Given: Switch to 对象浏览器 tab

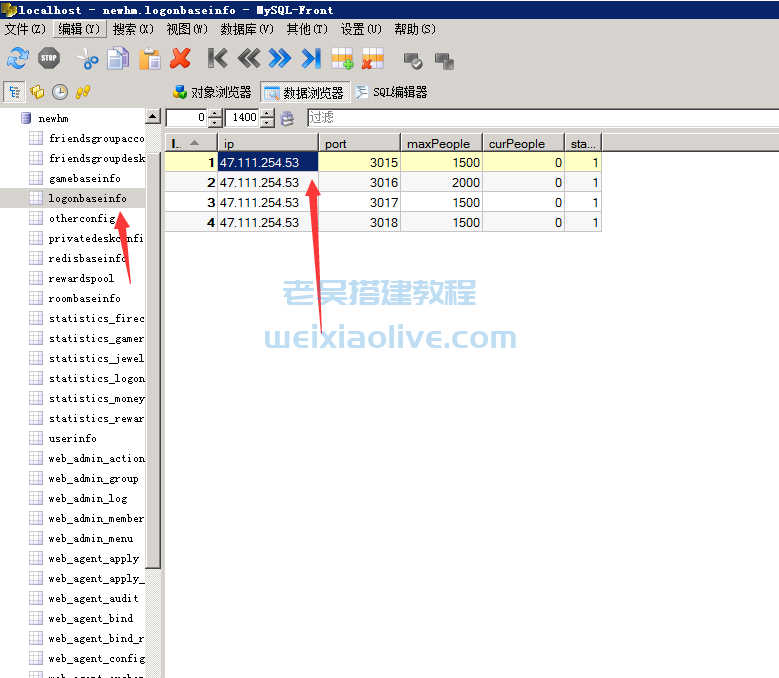Looking at the screenshot, I should (x=212, y=92).
